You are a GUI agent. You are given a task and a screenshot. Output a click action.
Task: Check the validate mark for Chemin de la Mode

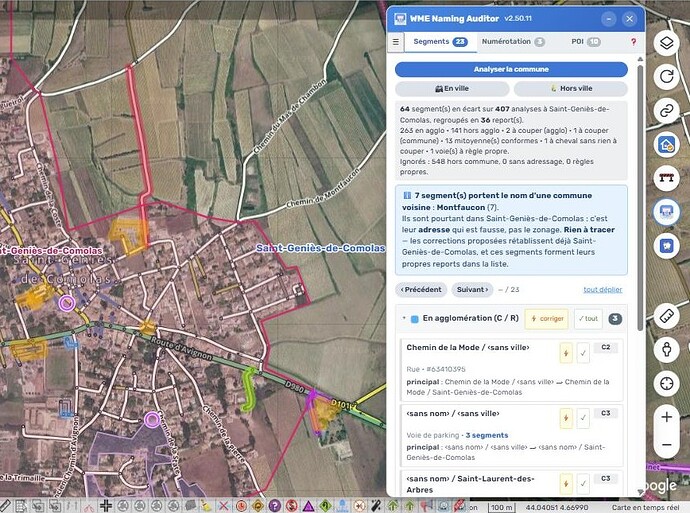tap(583, 353)
